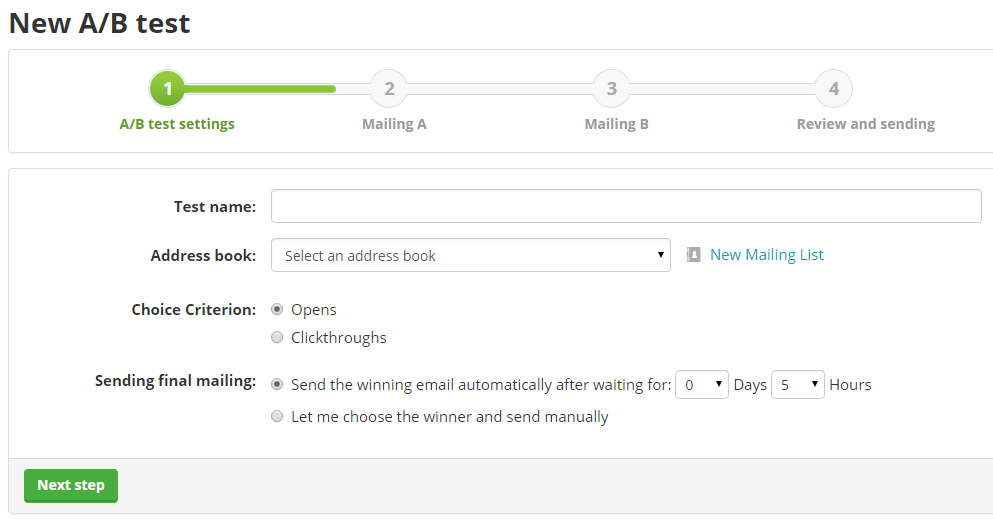
Task: Click the address book icon beside New Mailing List
Action: point(693,255)
